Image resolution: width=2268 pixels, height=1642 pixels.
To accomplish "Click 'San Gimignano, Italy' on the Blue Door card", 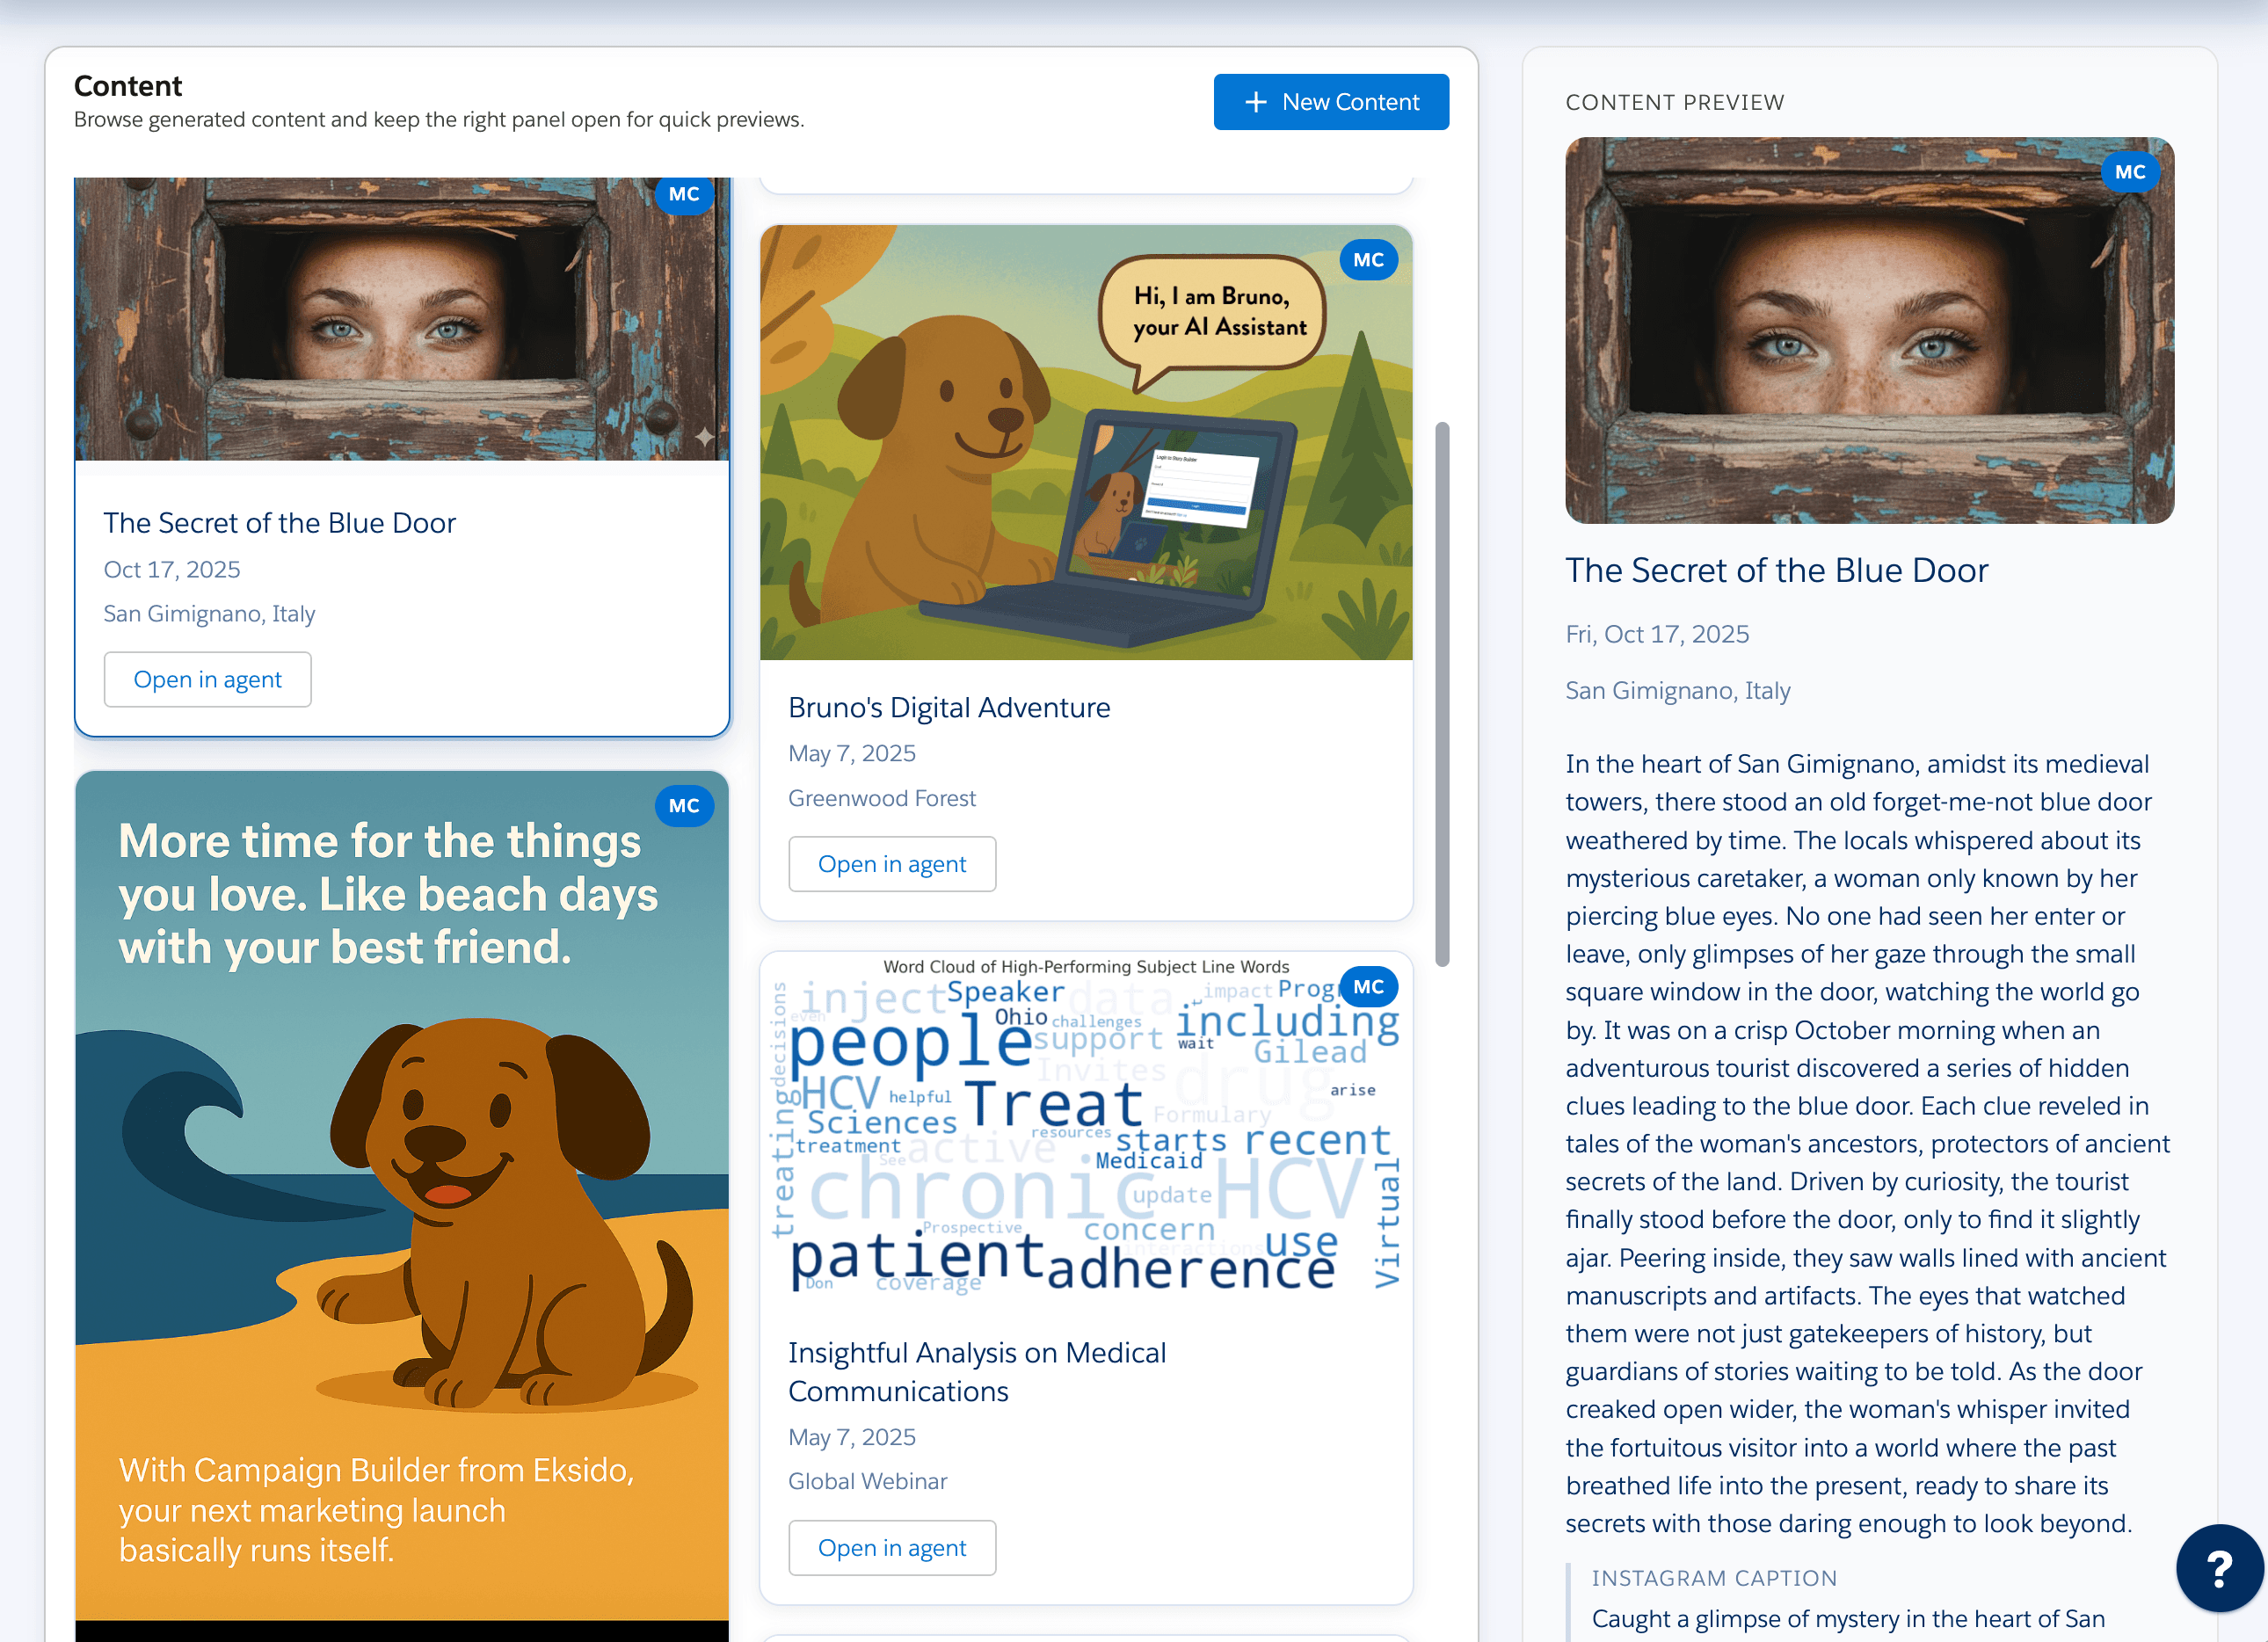I will 209,614.
